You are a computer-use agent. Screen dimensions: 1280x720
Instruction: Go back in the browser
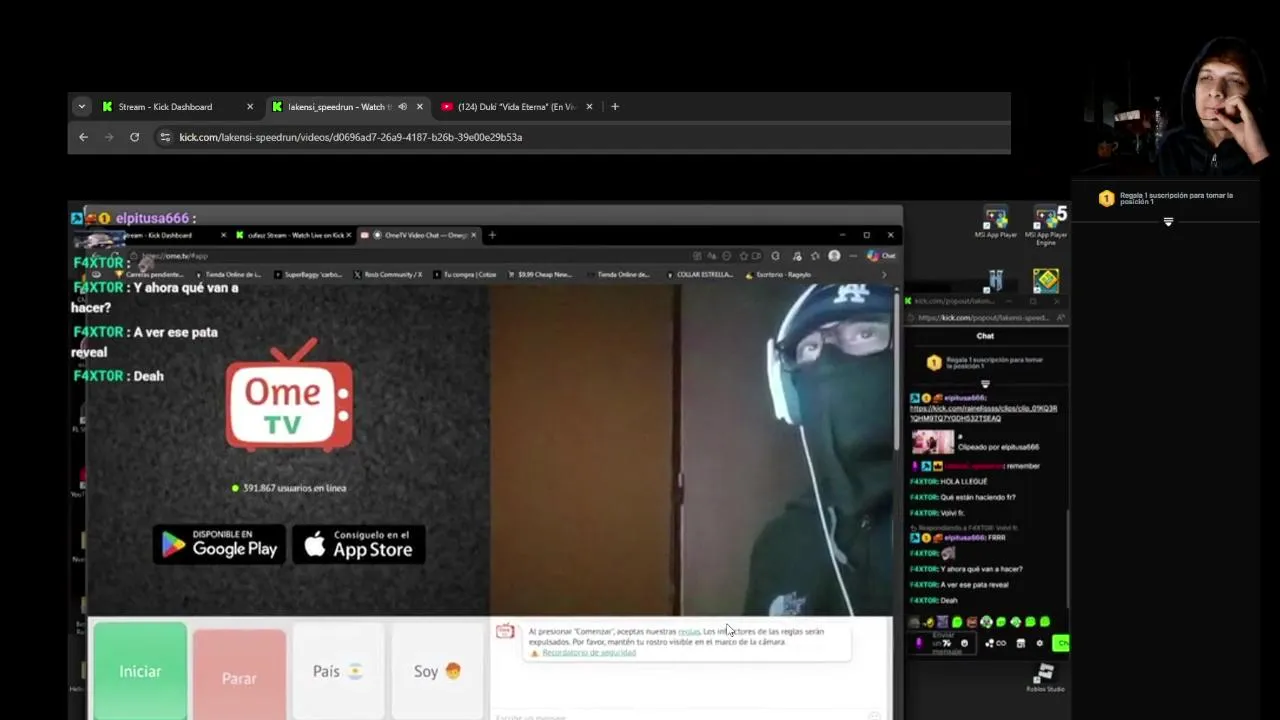click(84, 137)
